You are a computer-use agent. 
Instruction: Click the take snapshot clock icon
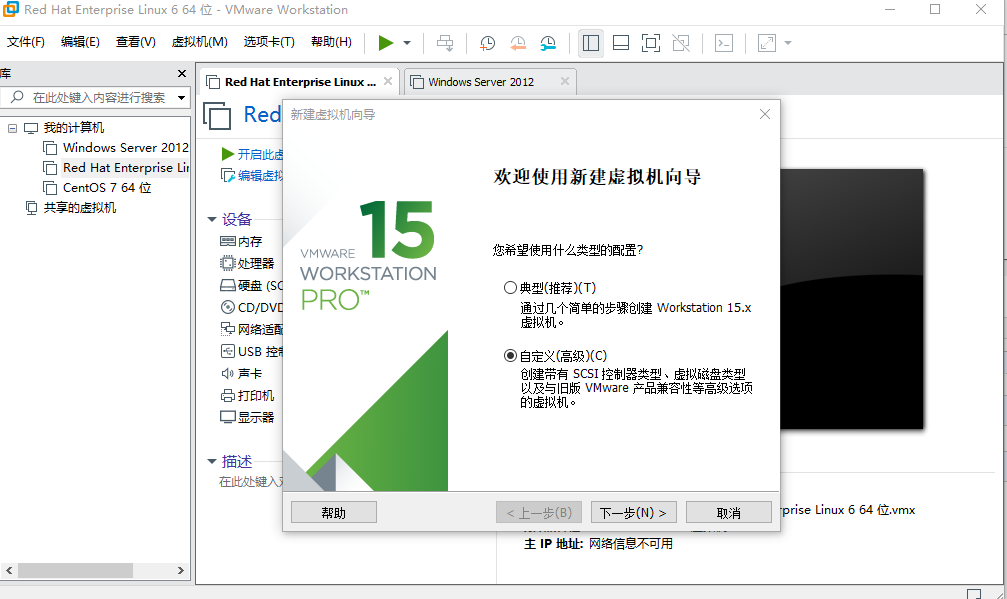tap(487, 43)
